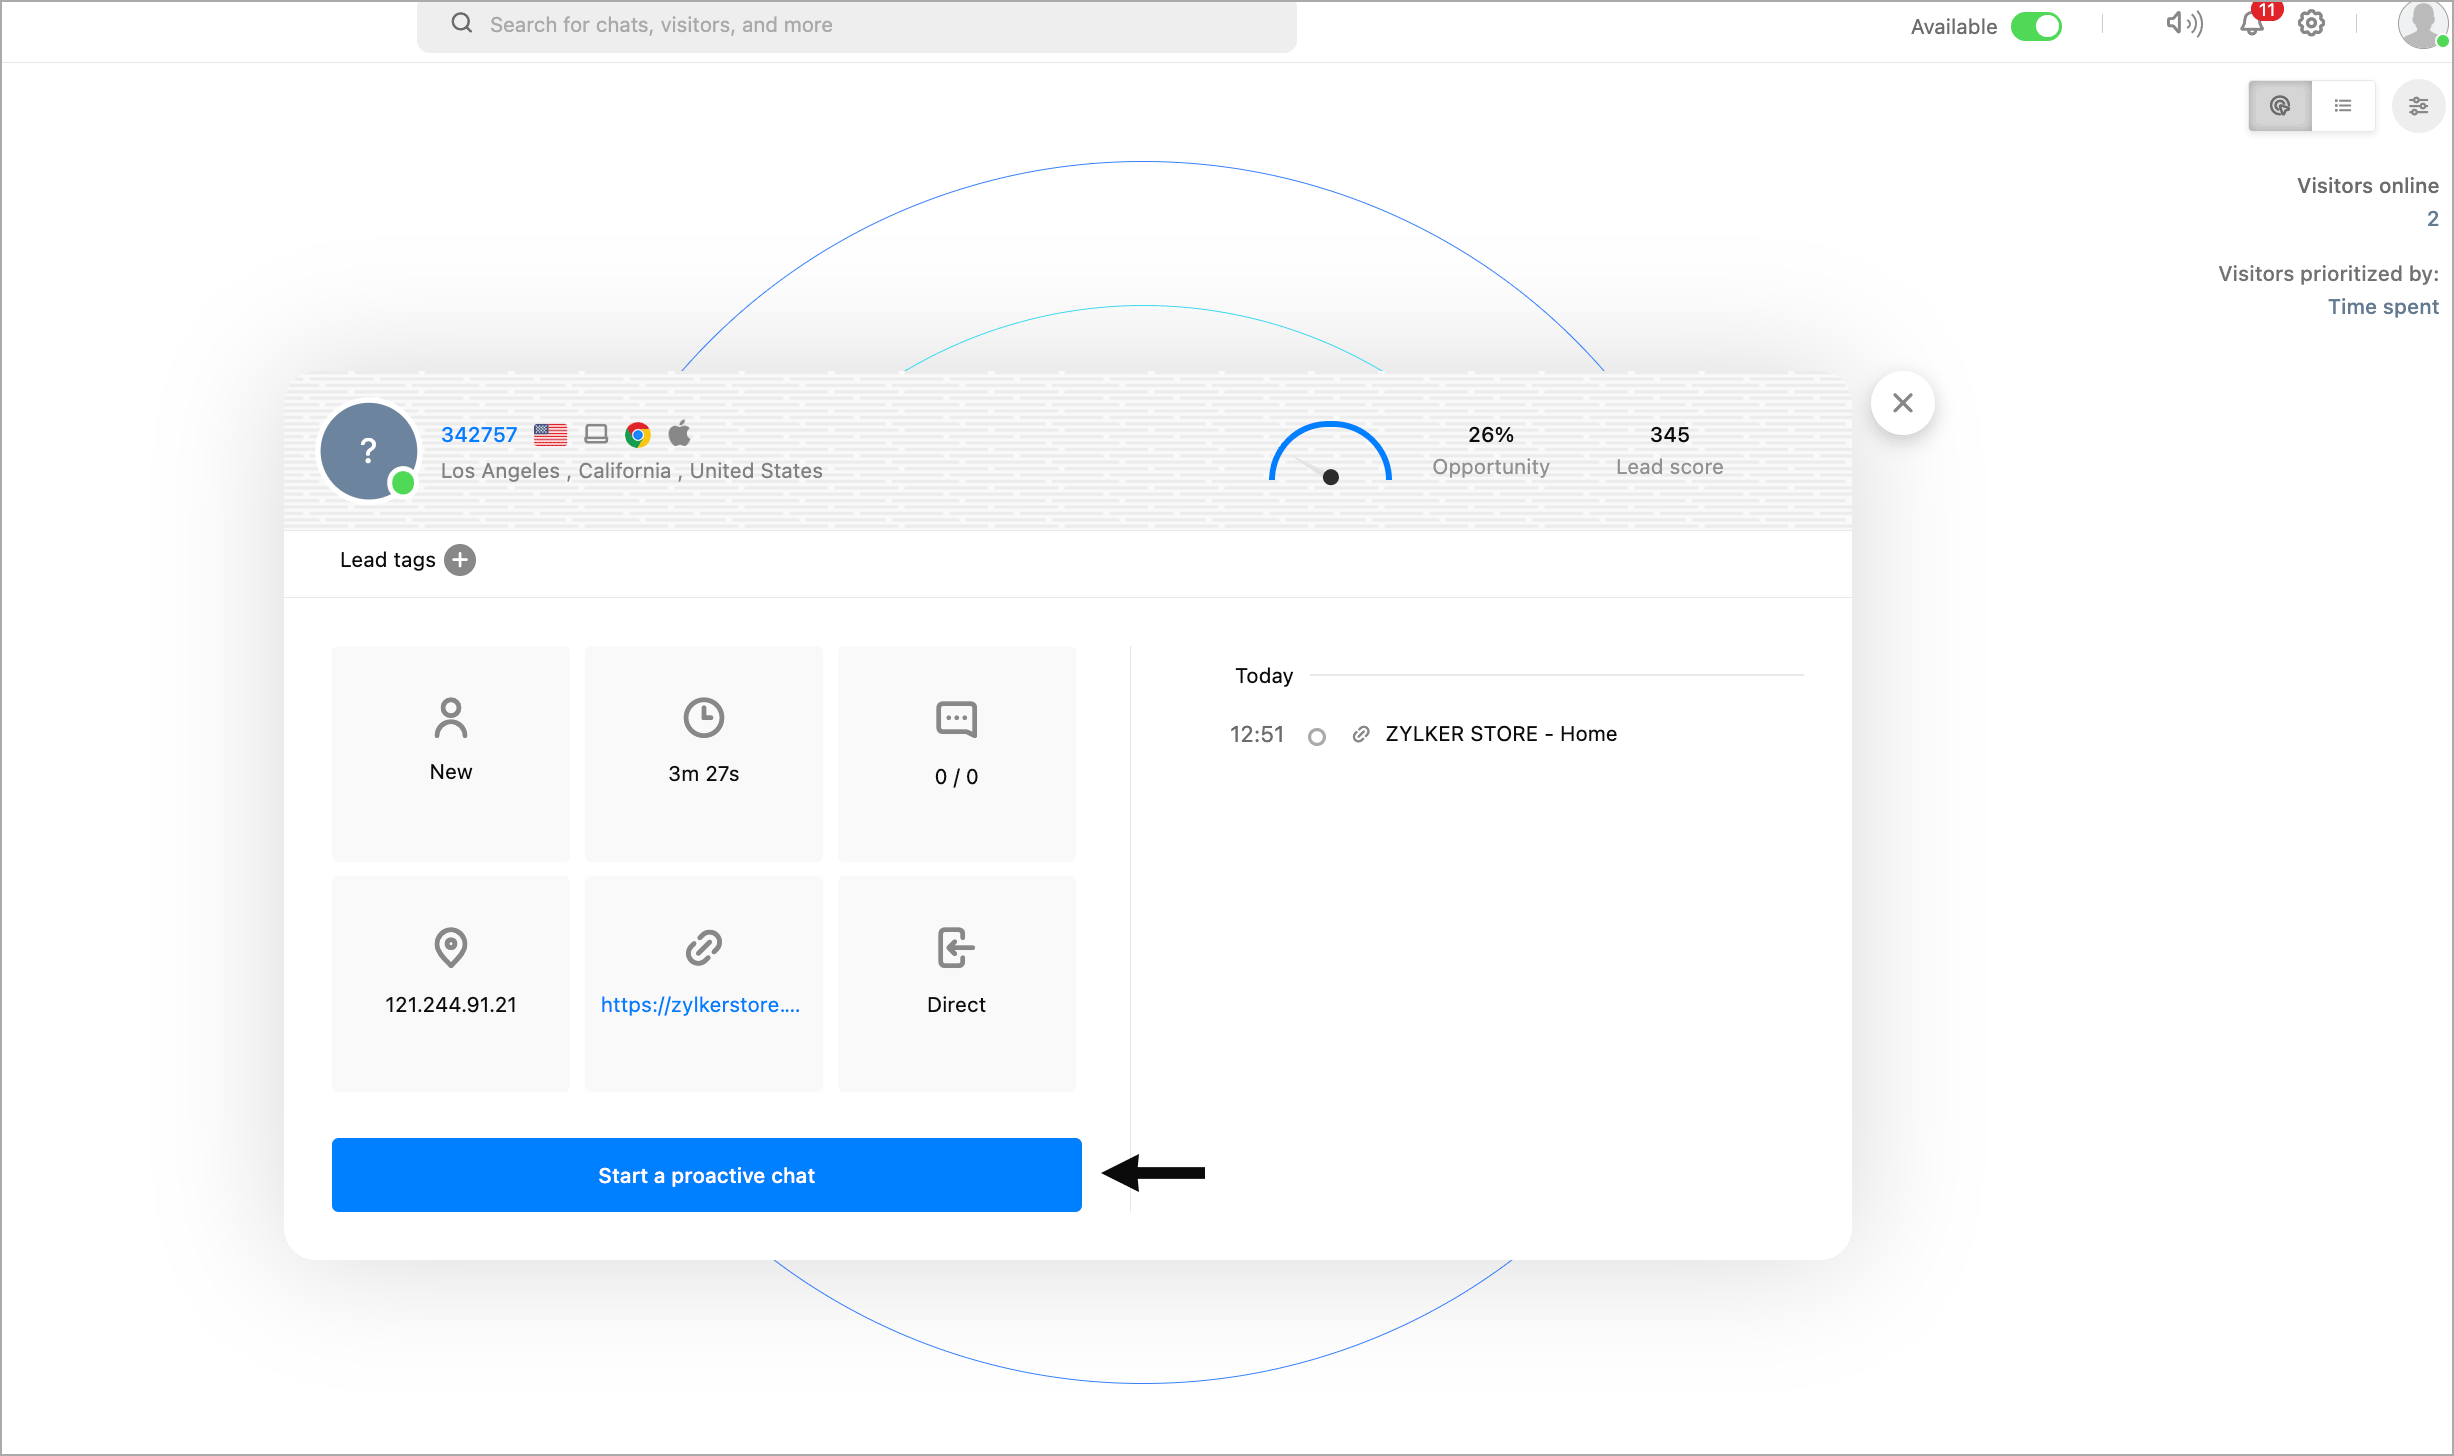This screenshot has width=2454, height=1456.
Task: Open the settings gear icon
Action: (x=2311, y=24)
